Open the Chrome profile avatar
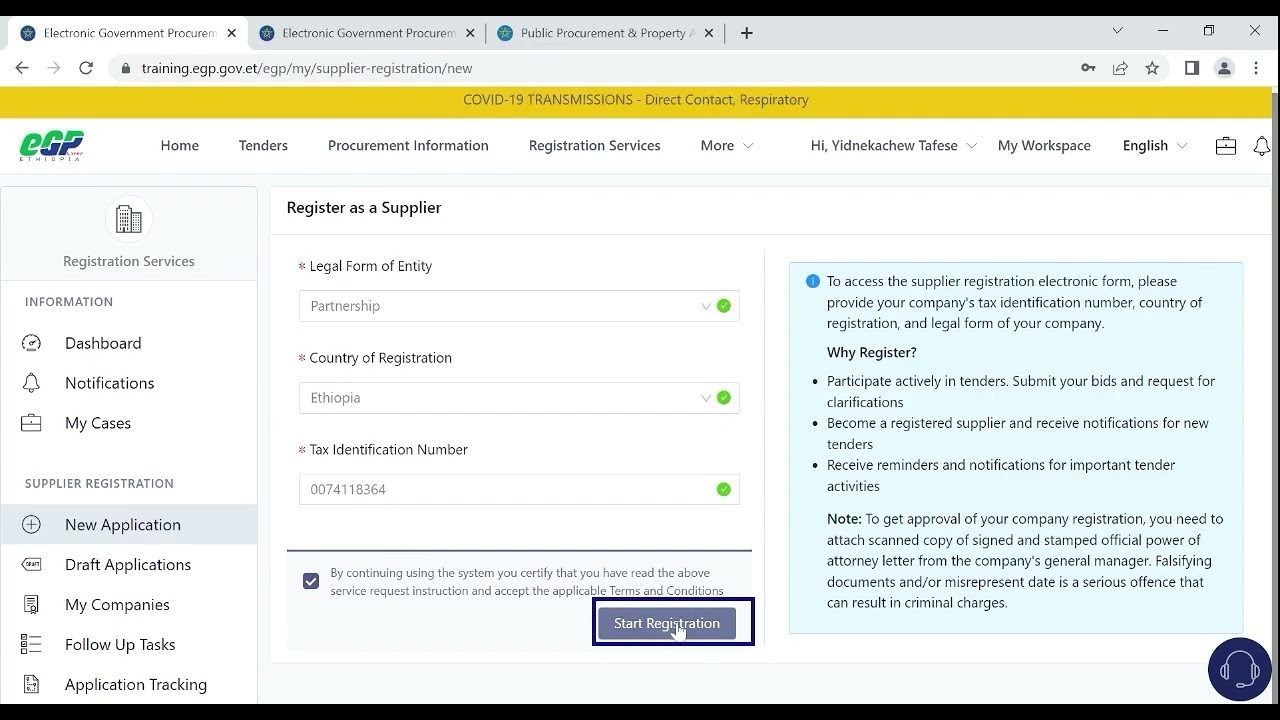 point(1224,68)
